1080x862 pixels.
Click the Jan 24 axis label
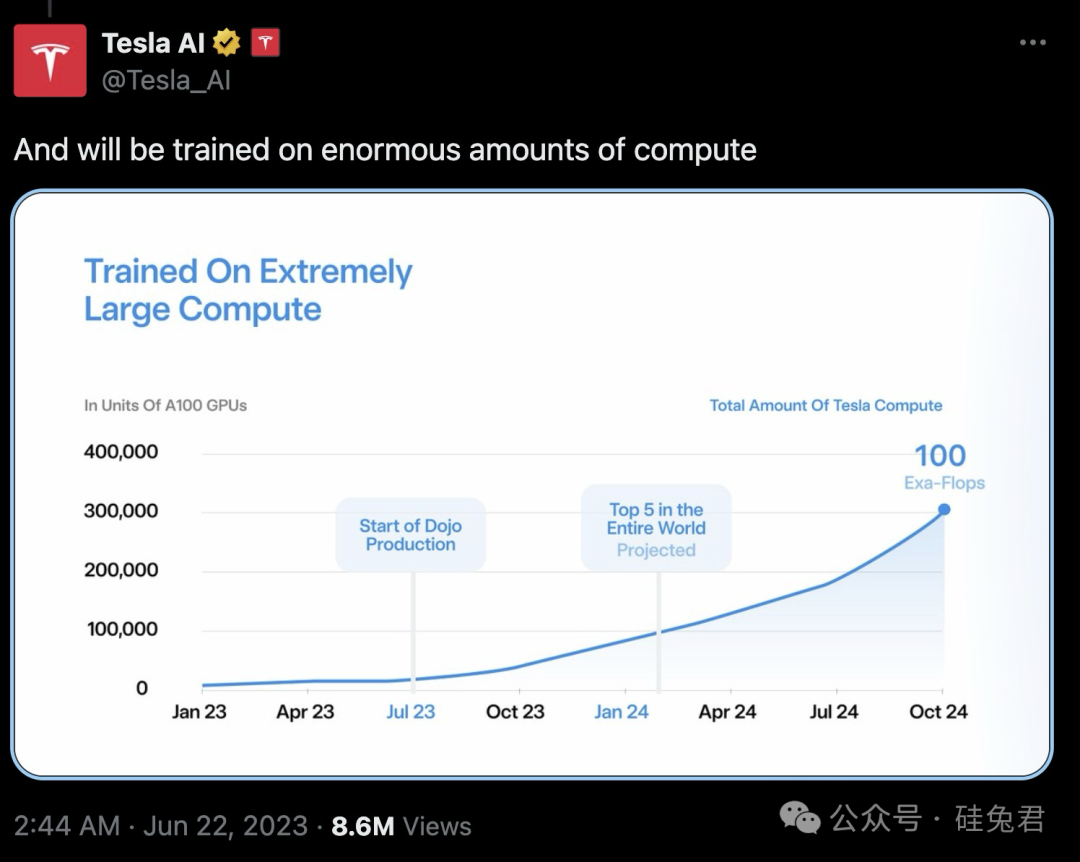tap(621, 712)
